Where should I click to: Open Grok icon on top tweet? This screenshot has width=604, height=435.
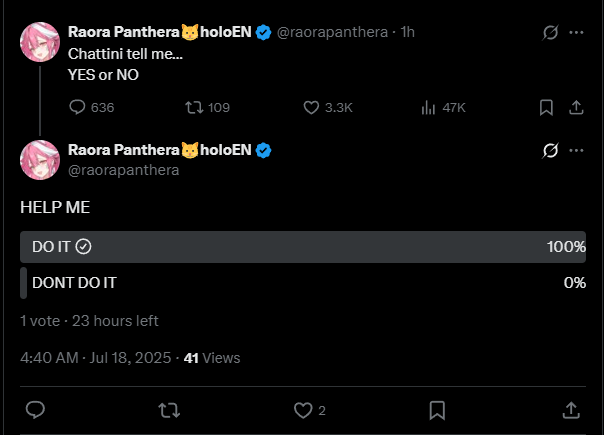[548, 32]
